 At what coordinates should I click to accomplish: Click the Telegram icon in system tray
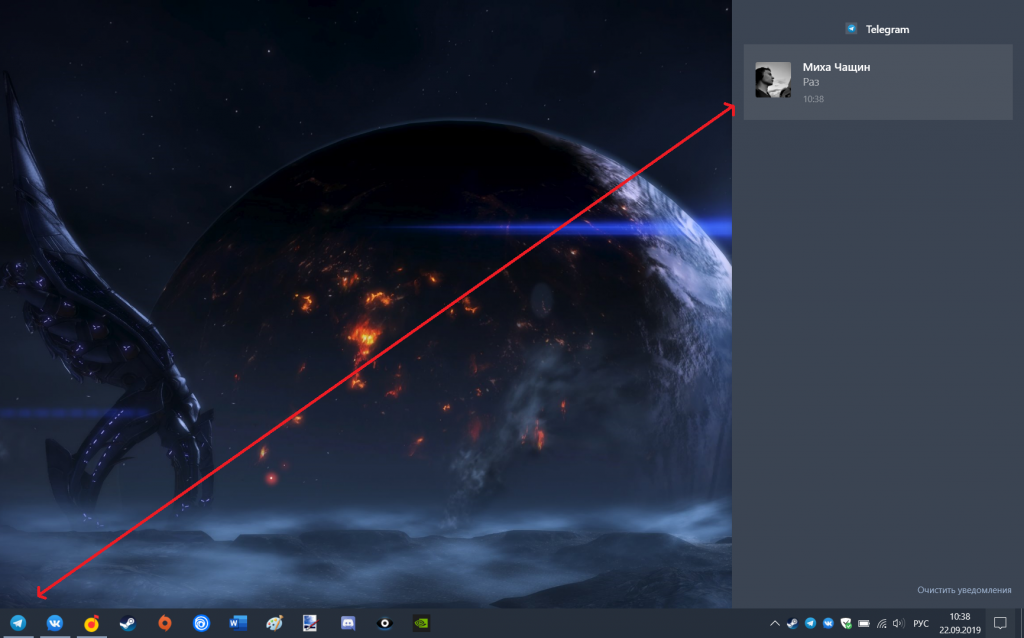click(810, 624)
